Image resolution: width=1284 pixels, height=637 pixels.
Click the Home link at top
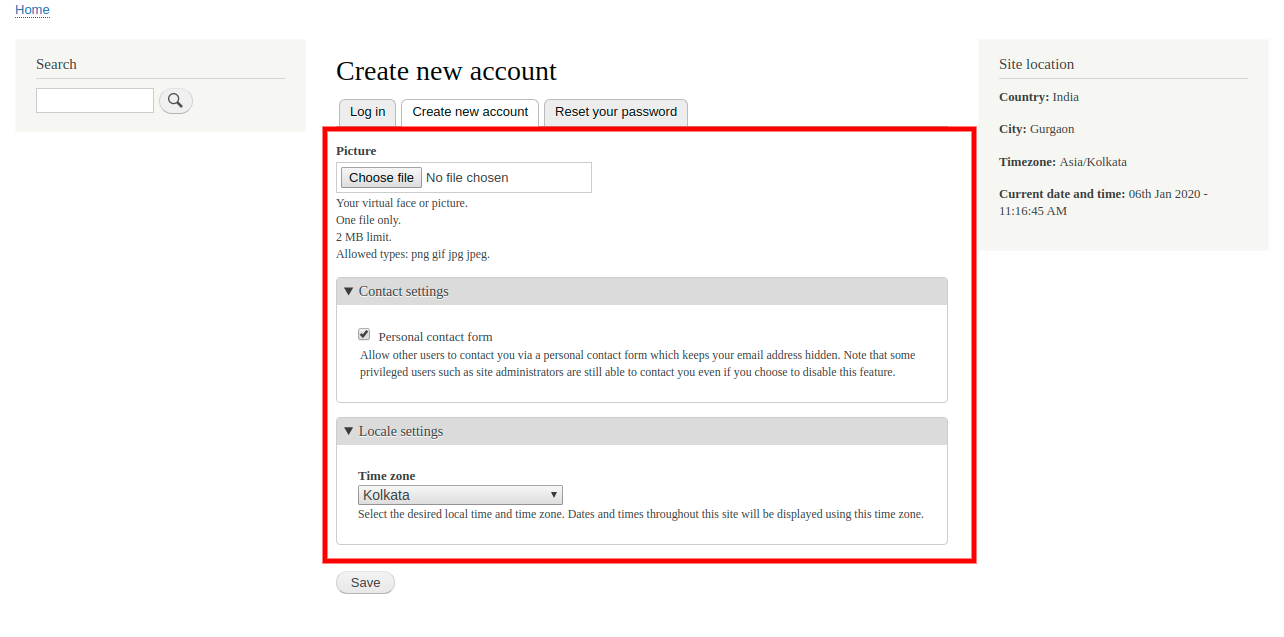click(31, 9)
